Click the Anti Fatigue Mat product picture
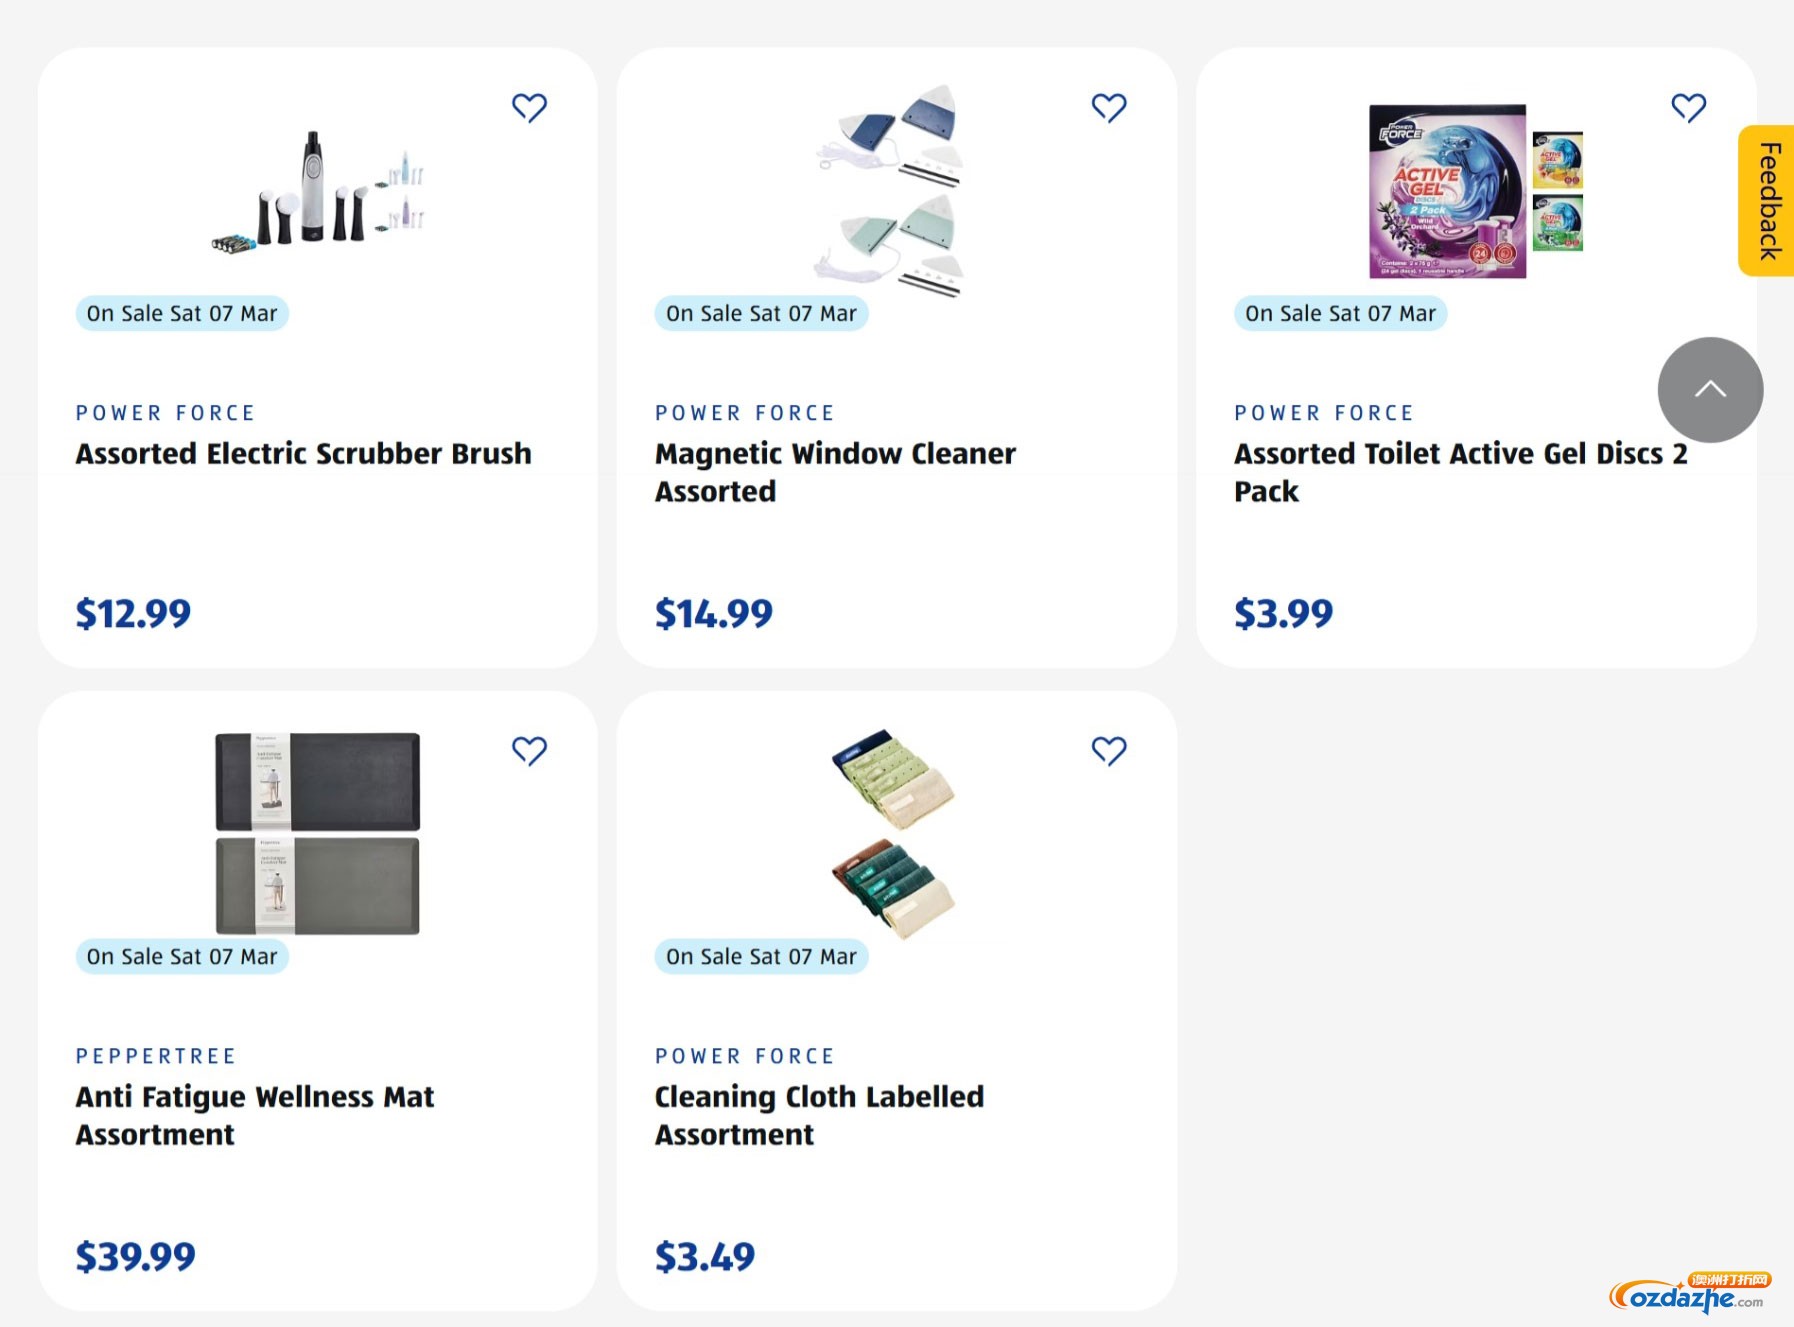 (318, 832)
